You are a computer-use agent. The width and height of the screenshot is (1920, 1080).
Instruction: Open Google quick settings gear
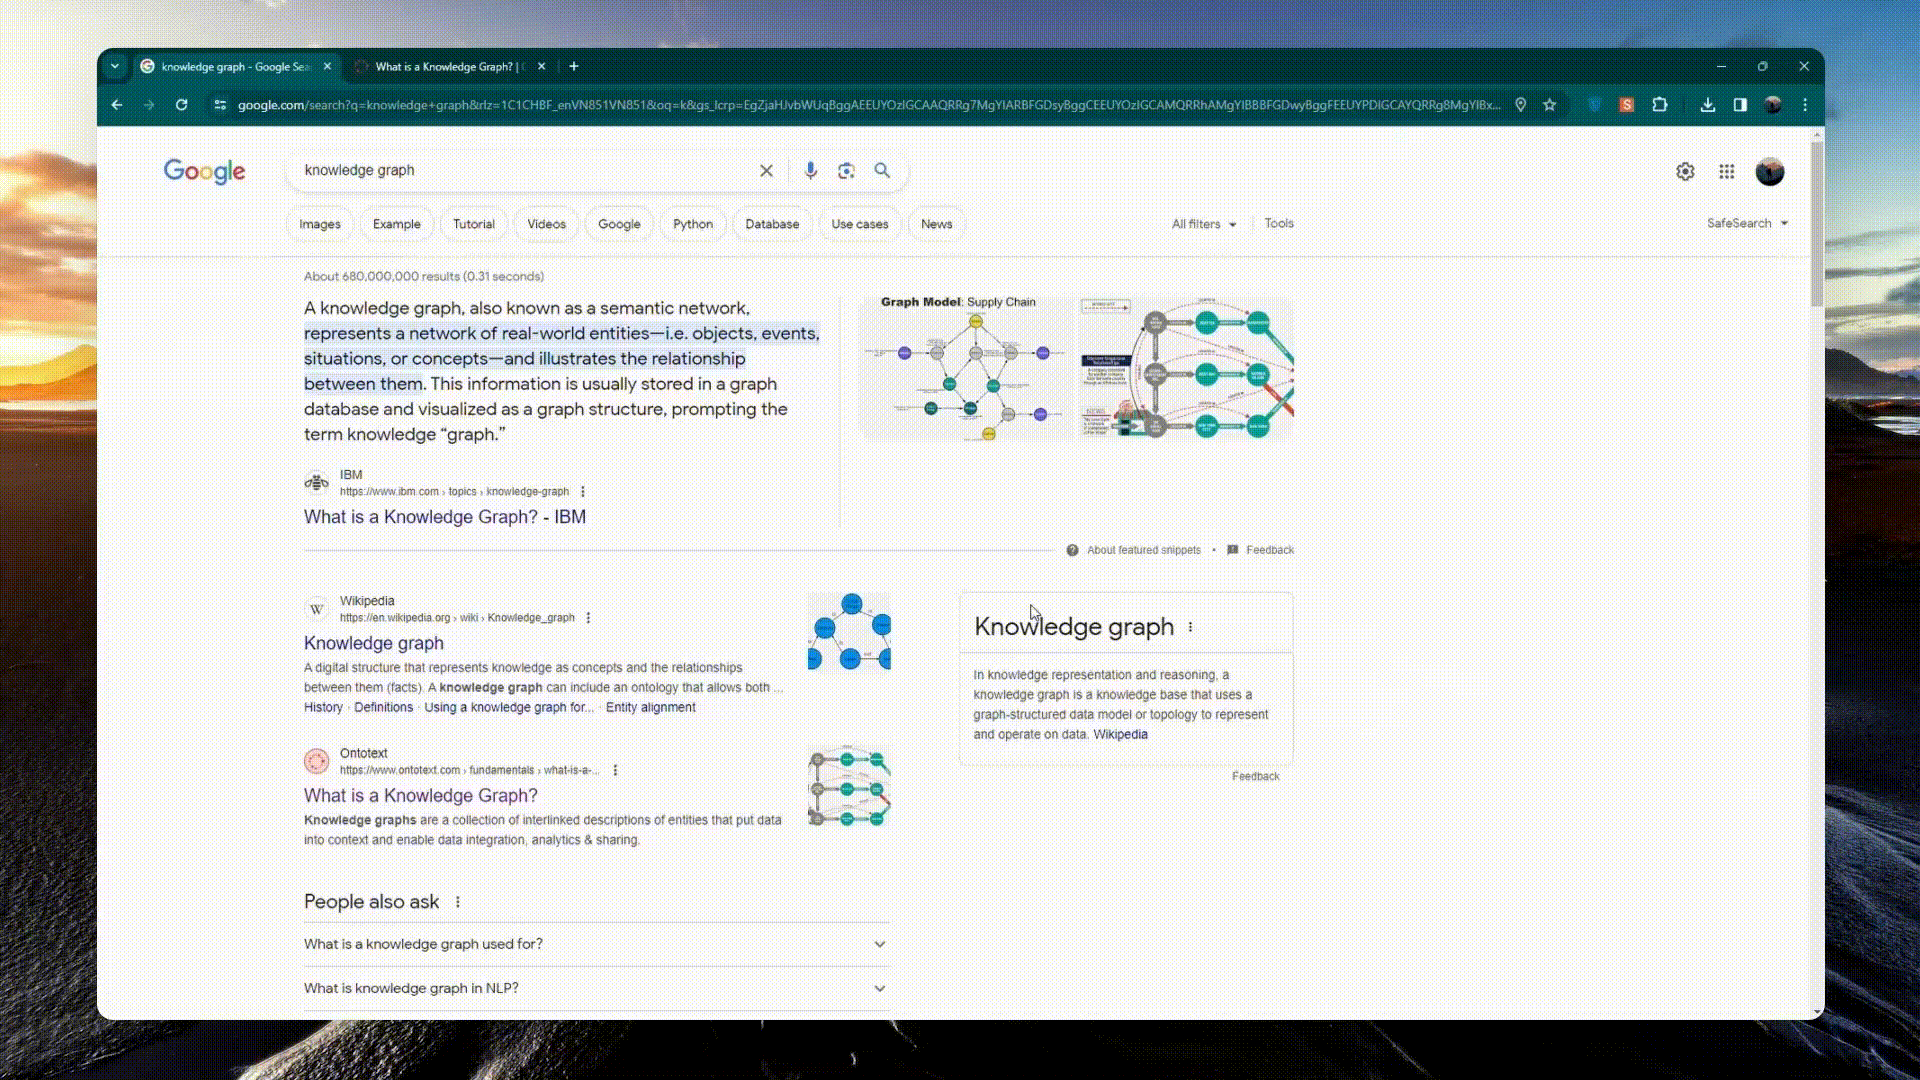1685,172
